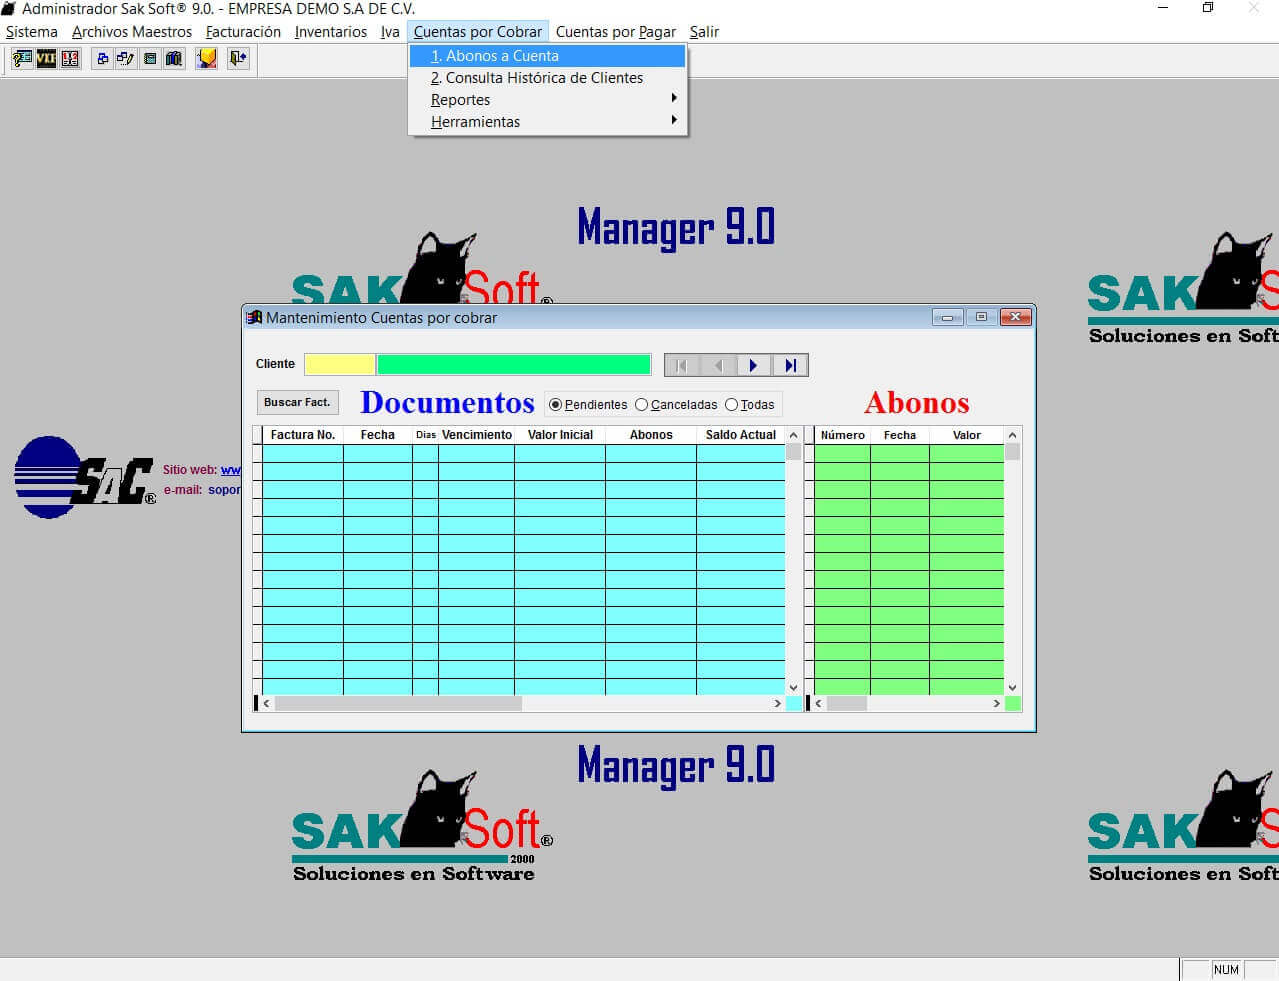The image size is (1279, 981).
Task: Expand the Reportes submenu
Action: pyautogui.click(x=548, y=100)
